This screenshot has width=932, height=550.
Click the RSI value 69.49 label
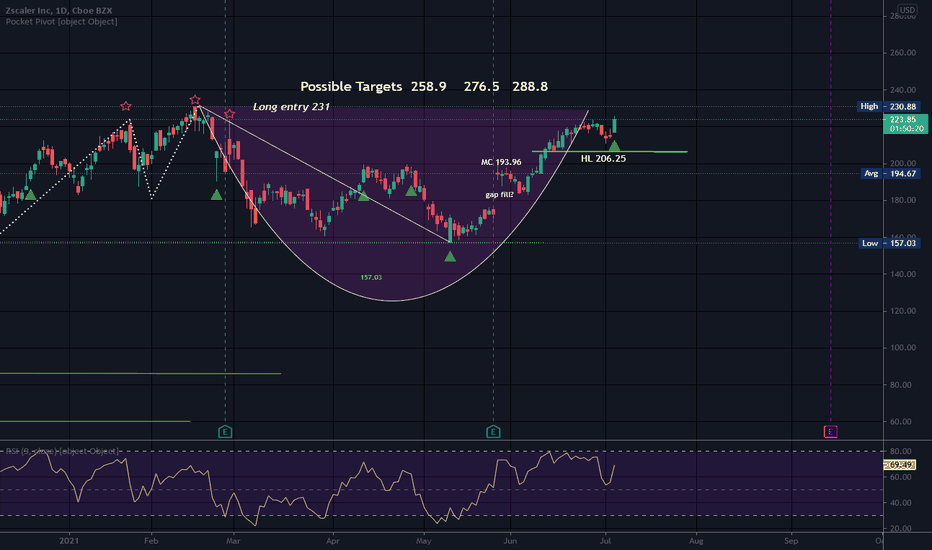pyautogui.click(x=900, y=464)
